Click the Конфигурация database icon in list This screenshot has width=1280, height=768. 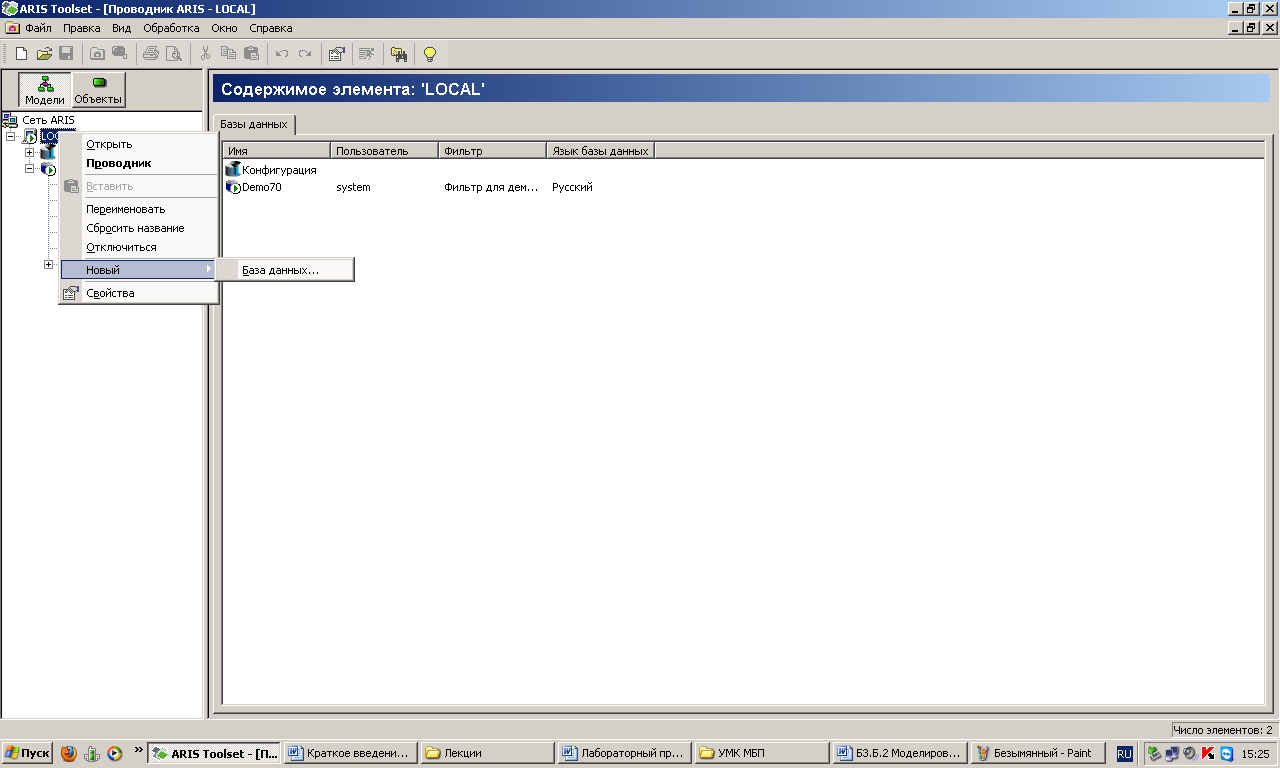(x=233, y=169)
